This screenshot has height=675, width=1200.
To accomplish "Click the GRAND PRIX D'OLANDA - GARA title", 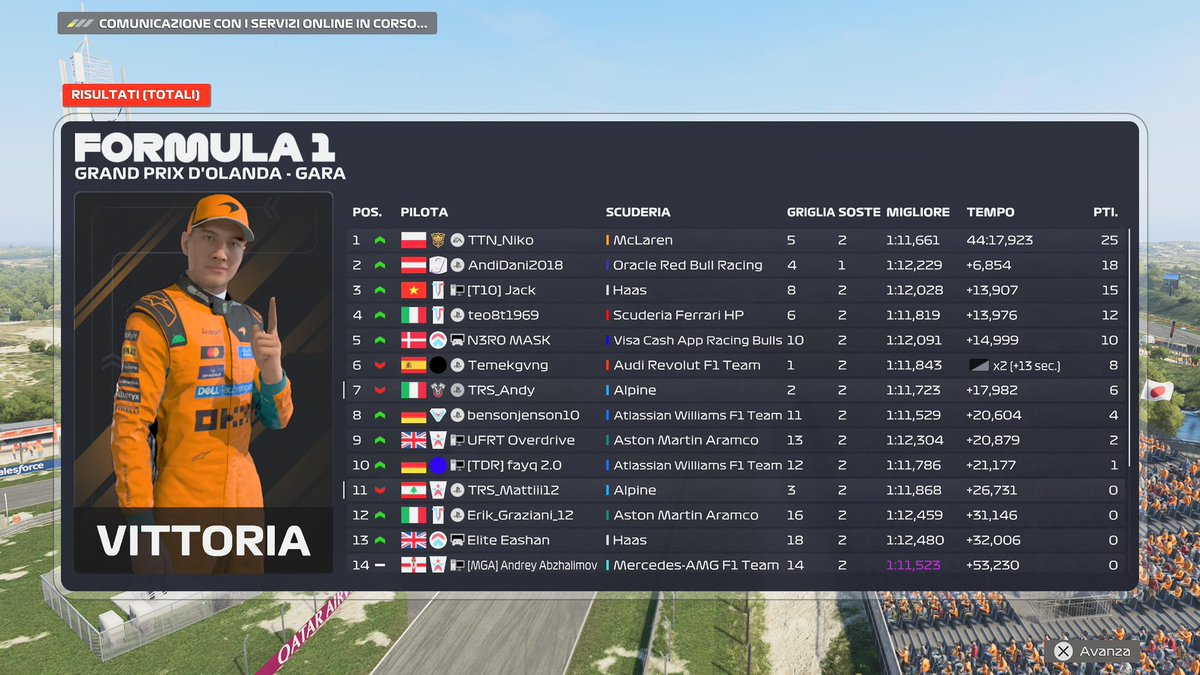I will pos(210,173).
